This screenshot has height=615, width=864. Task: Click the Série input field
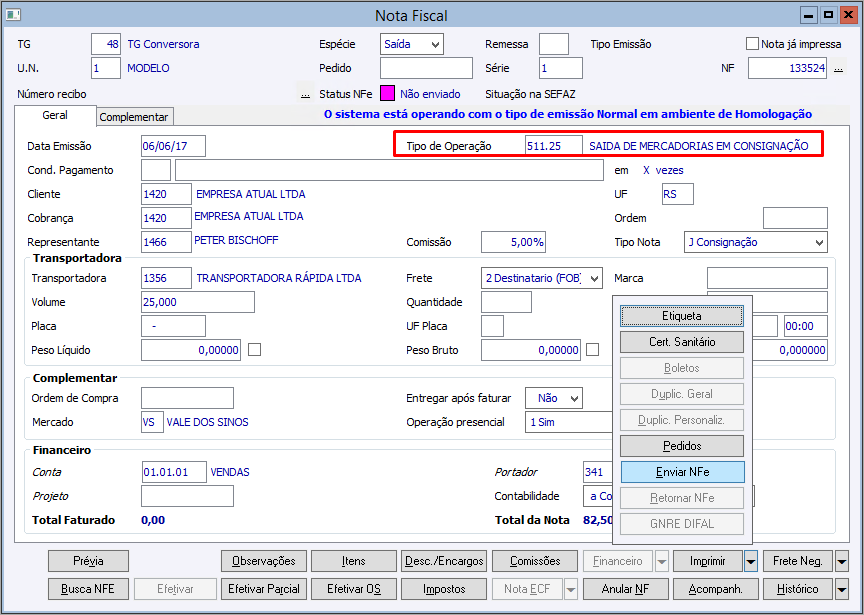(x=560, y=68)
